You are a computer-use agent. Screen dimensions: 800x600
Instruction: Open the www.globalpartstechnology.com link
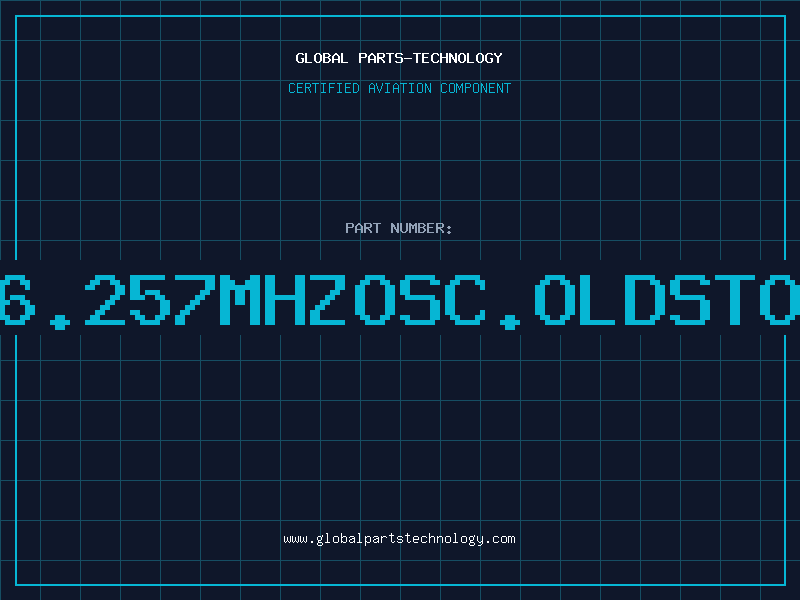[399, 539]
